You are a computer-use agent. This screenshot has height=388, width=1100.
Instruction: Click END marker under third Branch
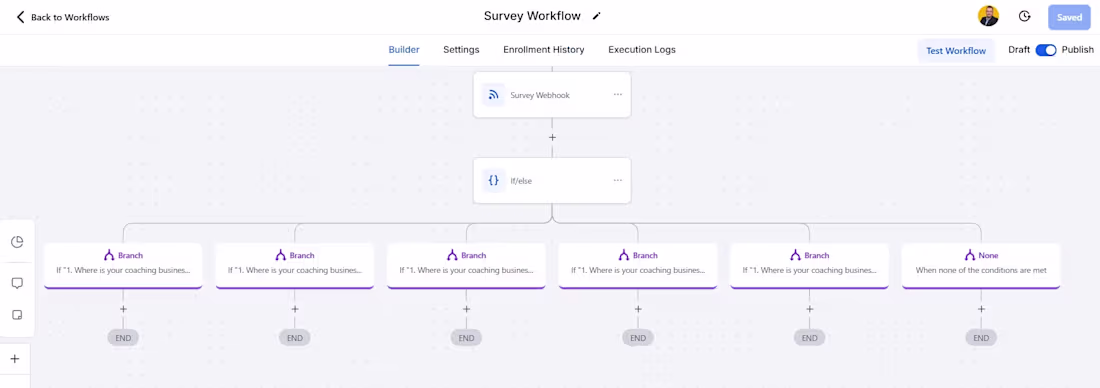click(467, 337)
